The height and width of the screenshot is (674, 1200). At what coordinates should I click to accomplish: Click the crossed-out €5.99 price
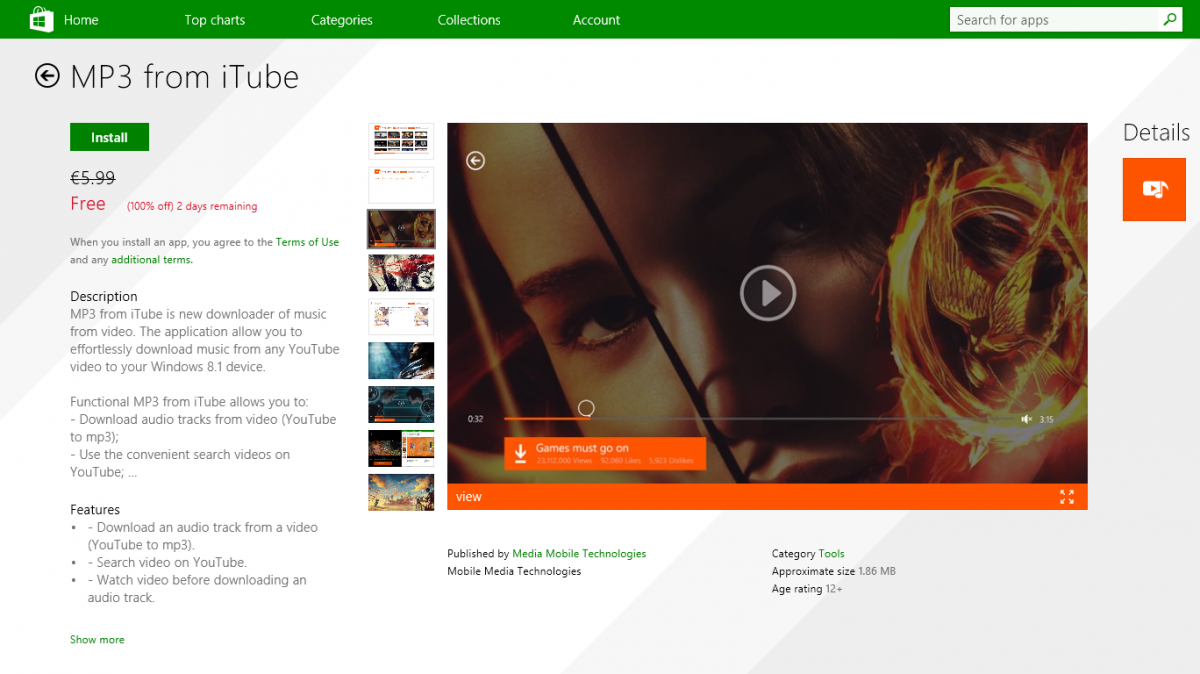(x=92, y=178)
